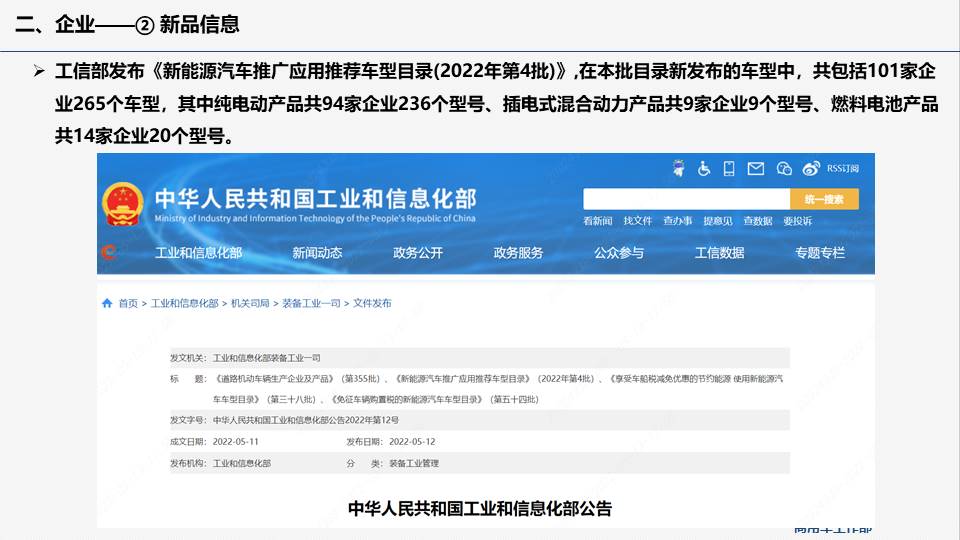This screenshot has height=540, width=960.
Task: Click the 发文字号 value 公告2022年第12号
Action: 306,420
